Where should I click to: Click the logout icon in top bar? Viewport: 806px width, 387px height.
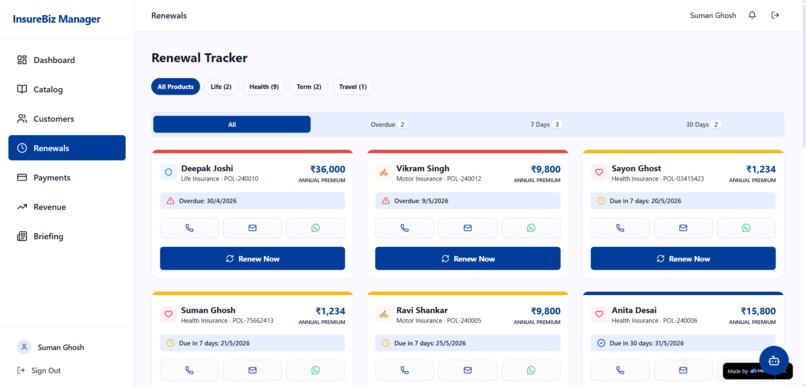pyautogui.click(x=775, y=15)
